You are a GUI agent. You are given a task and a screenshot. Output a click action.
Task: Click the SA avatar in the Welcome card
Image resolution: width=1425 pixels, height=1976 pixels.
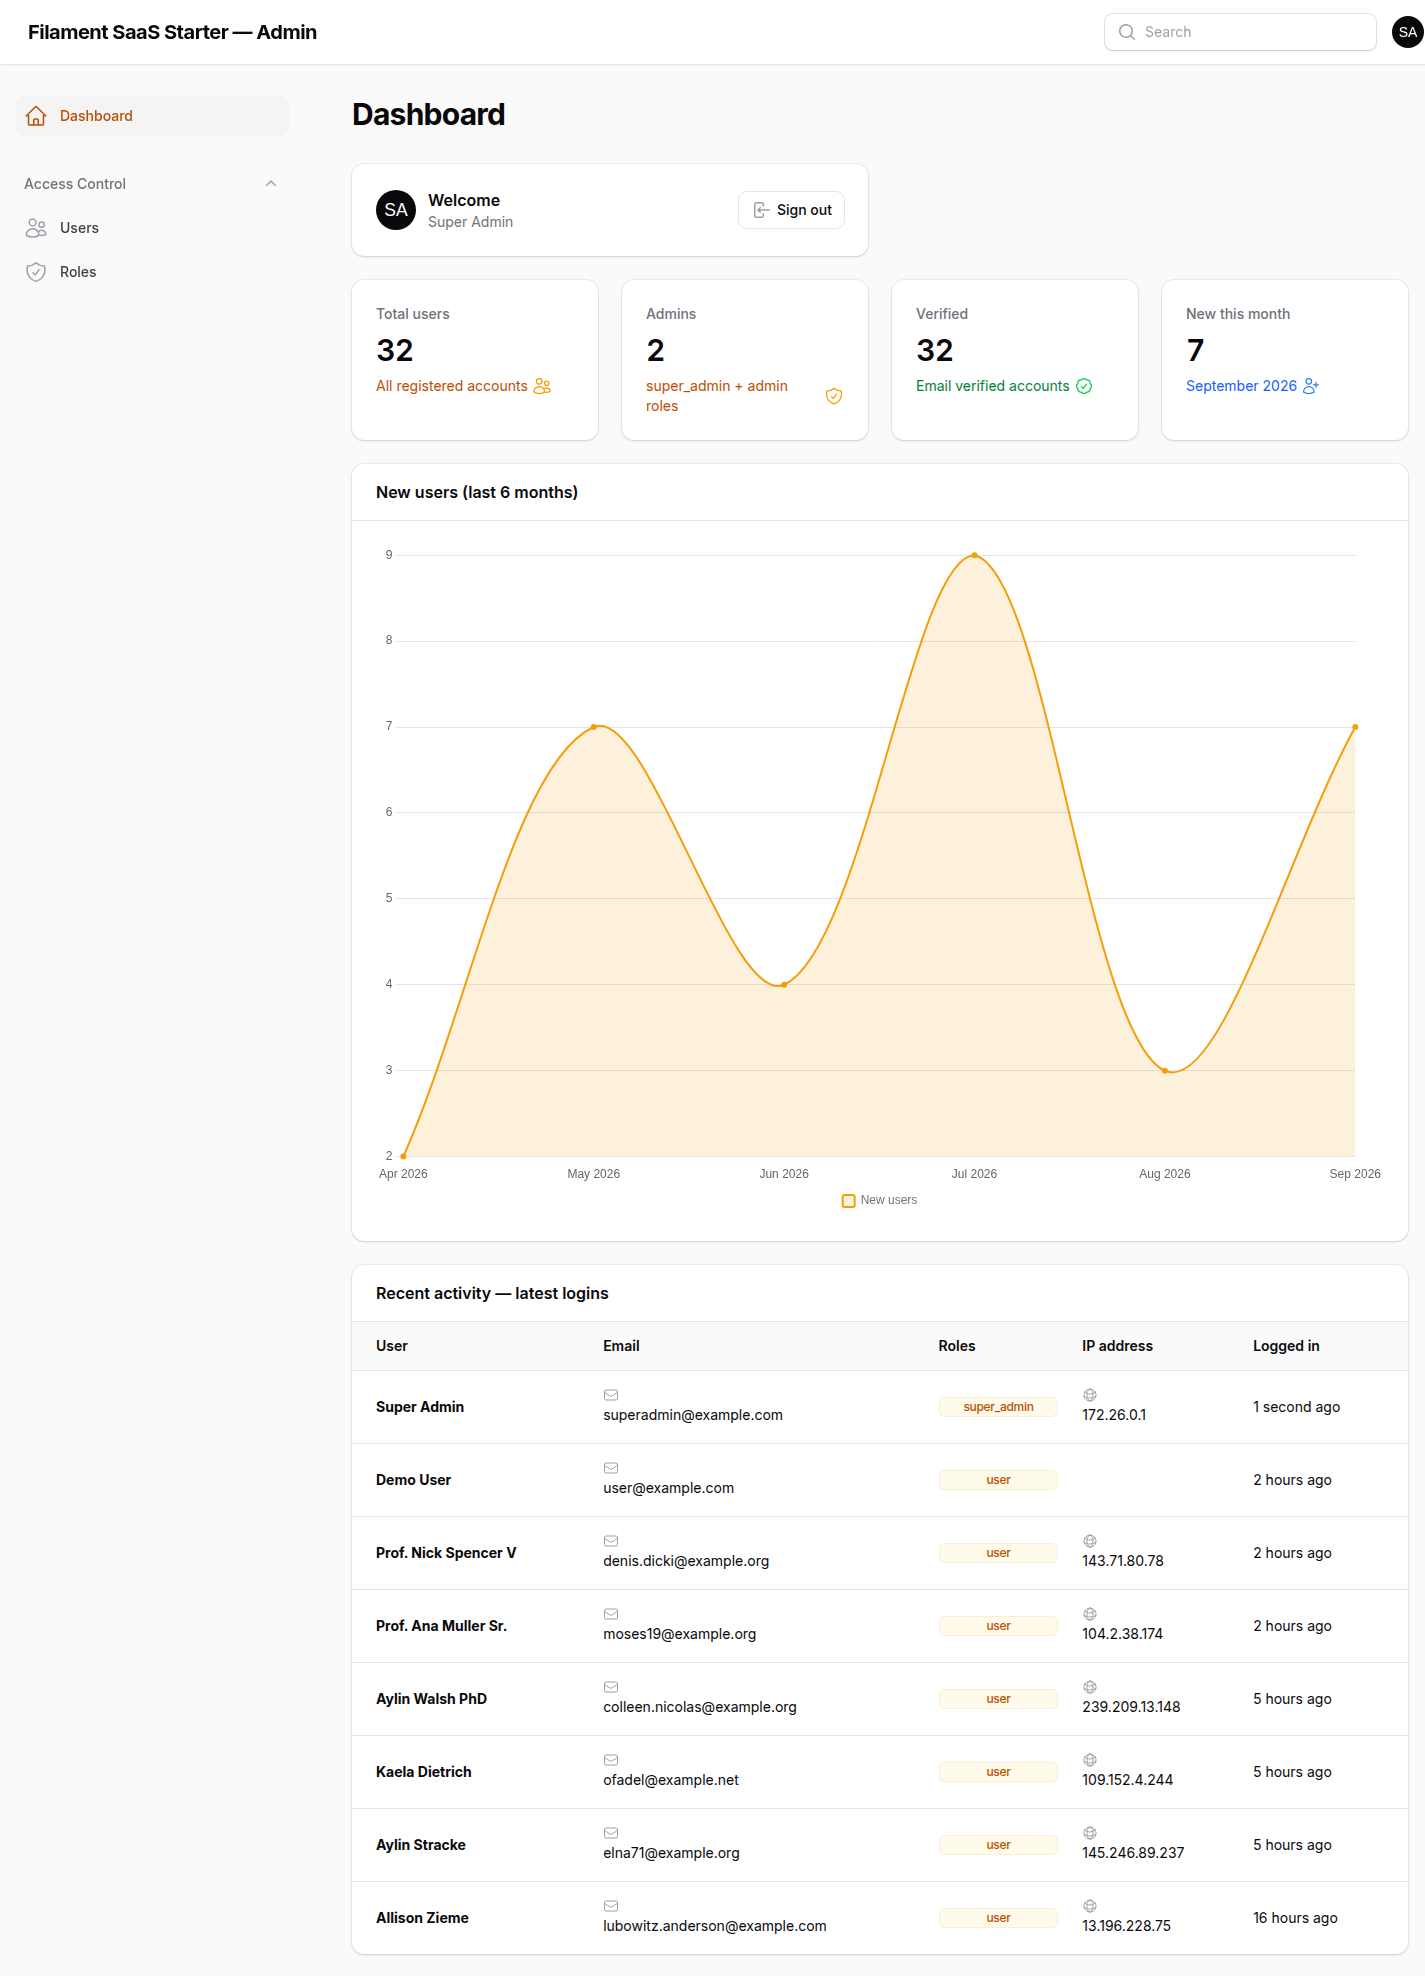tap(396, 210)
